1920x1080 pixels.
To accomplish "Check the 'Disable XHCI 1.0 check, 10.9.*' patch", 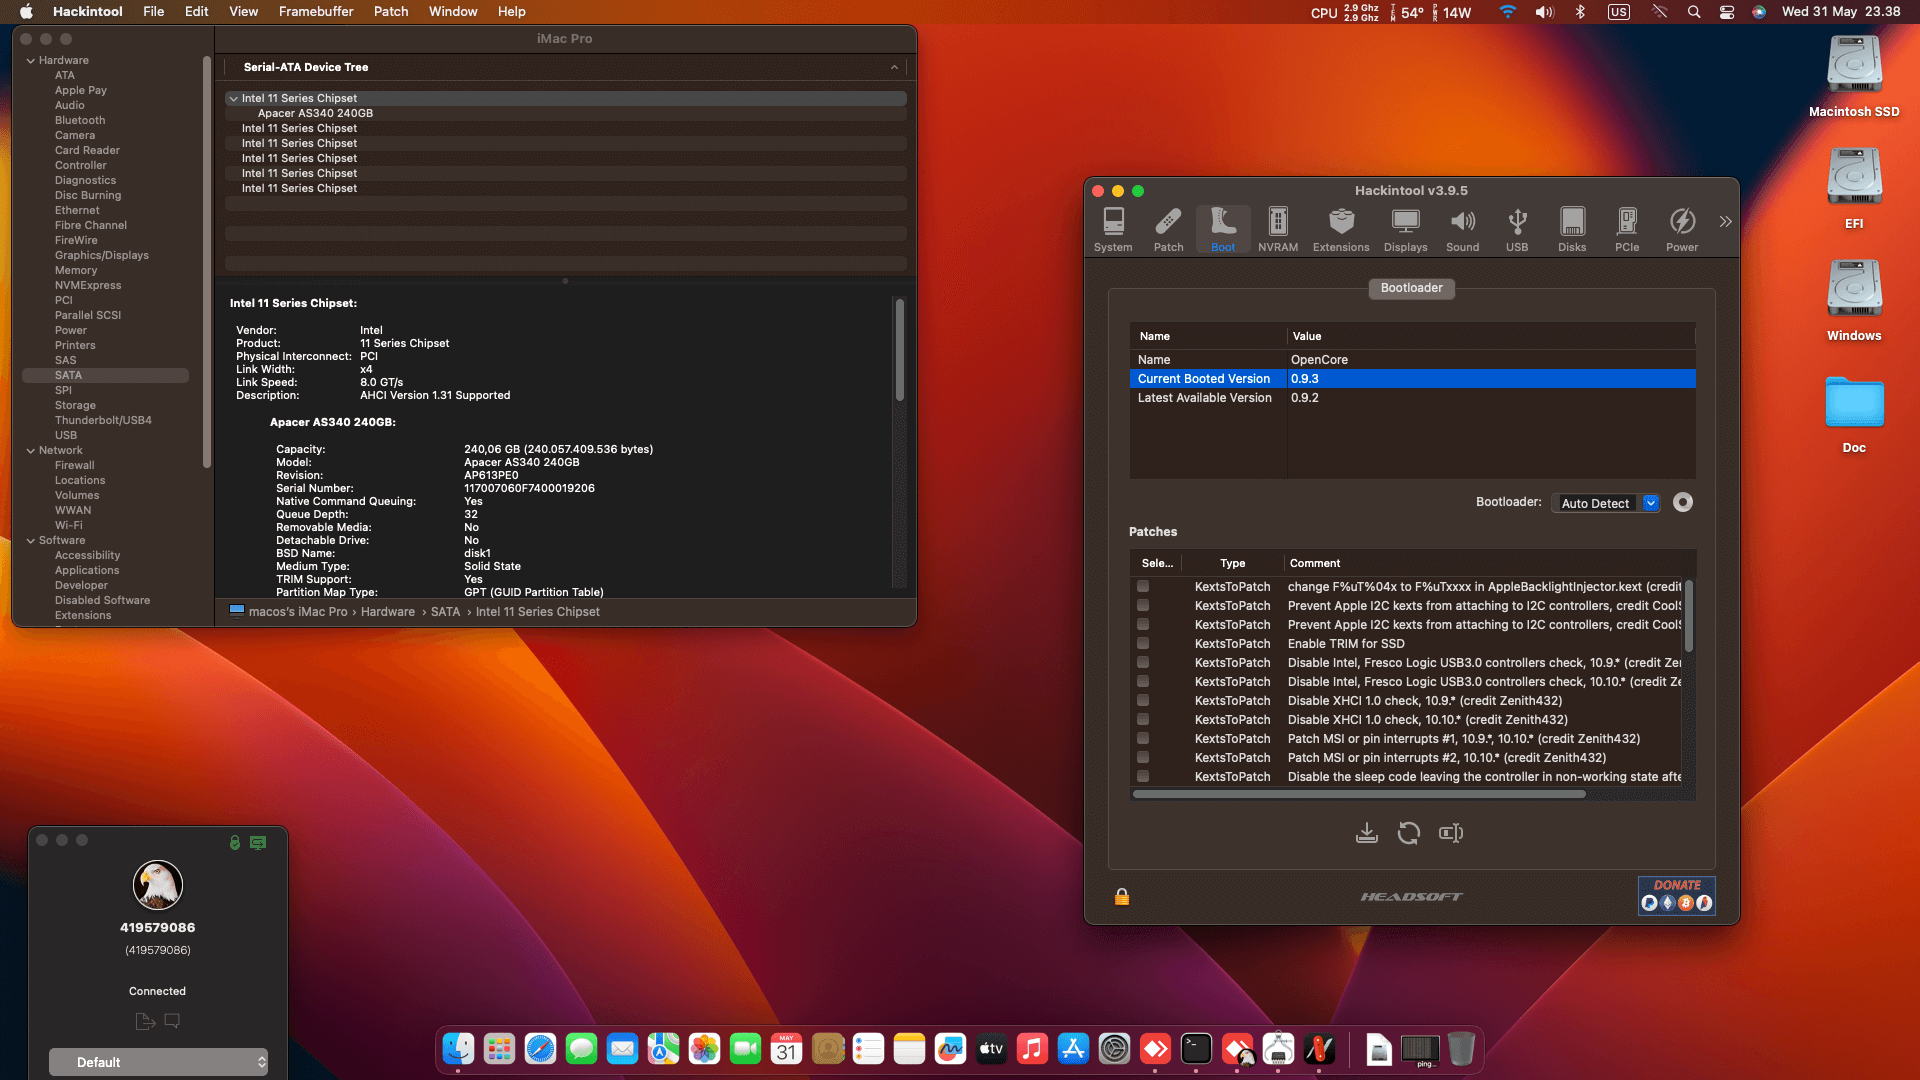I will pos(1143,700).
